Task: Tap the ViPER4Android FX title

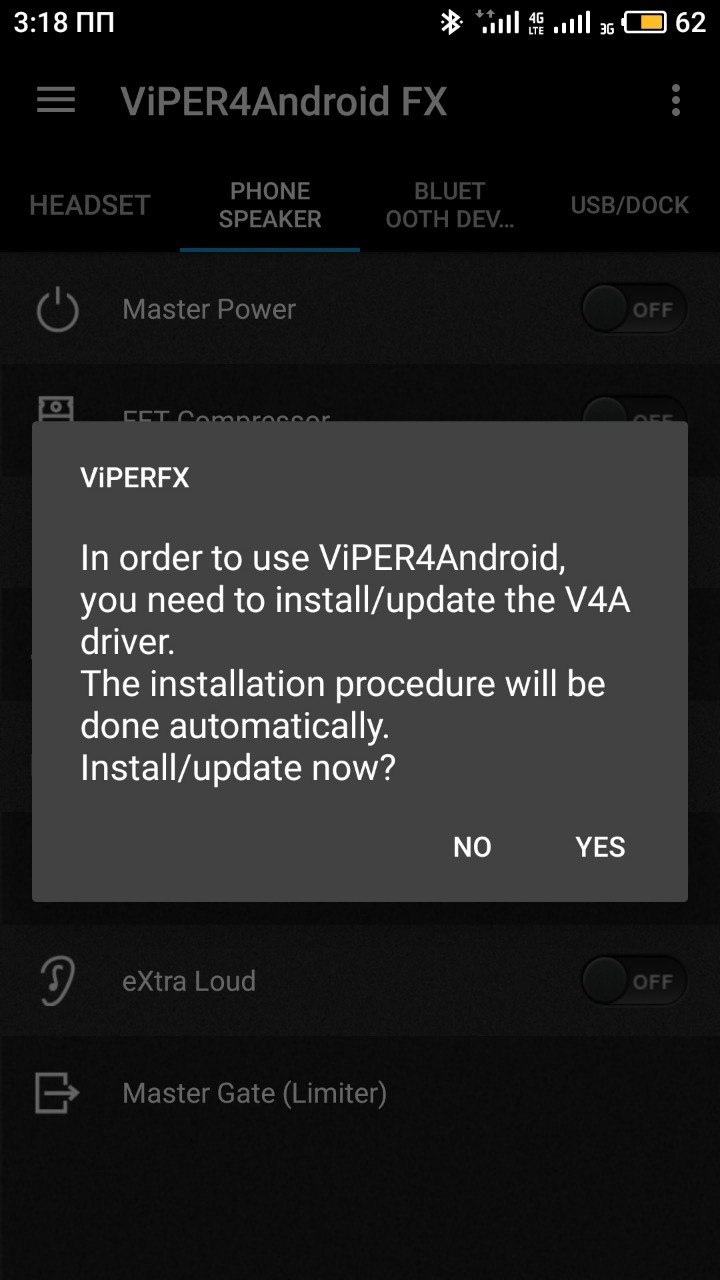Action: (284, 102)
